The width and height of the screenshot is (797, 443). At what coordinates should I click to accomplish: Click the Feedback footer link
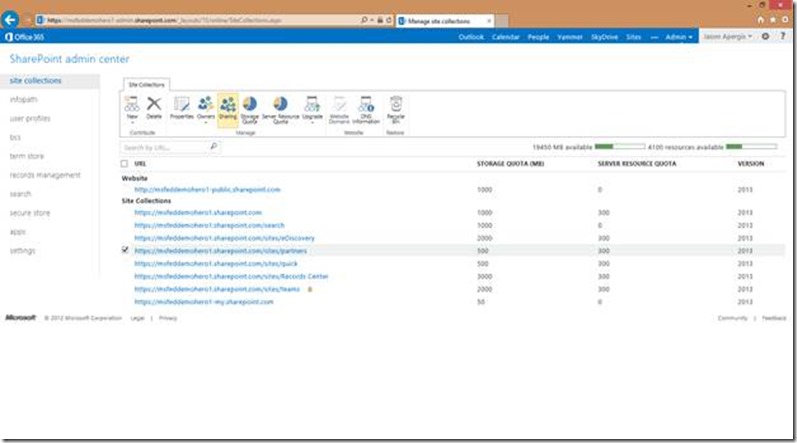pos(774,318)
